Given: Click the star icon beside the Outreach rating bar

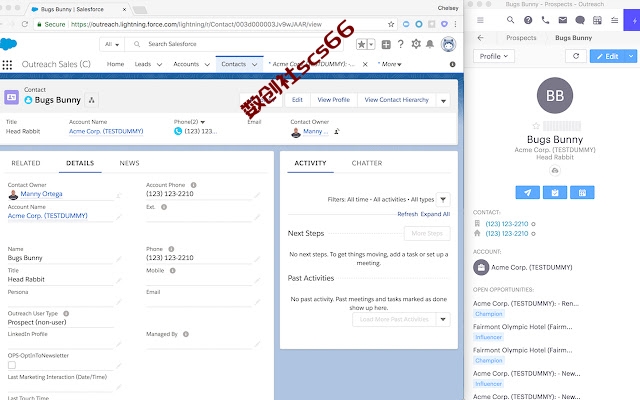Looking at the screenshot, I should 536,126.
